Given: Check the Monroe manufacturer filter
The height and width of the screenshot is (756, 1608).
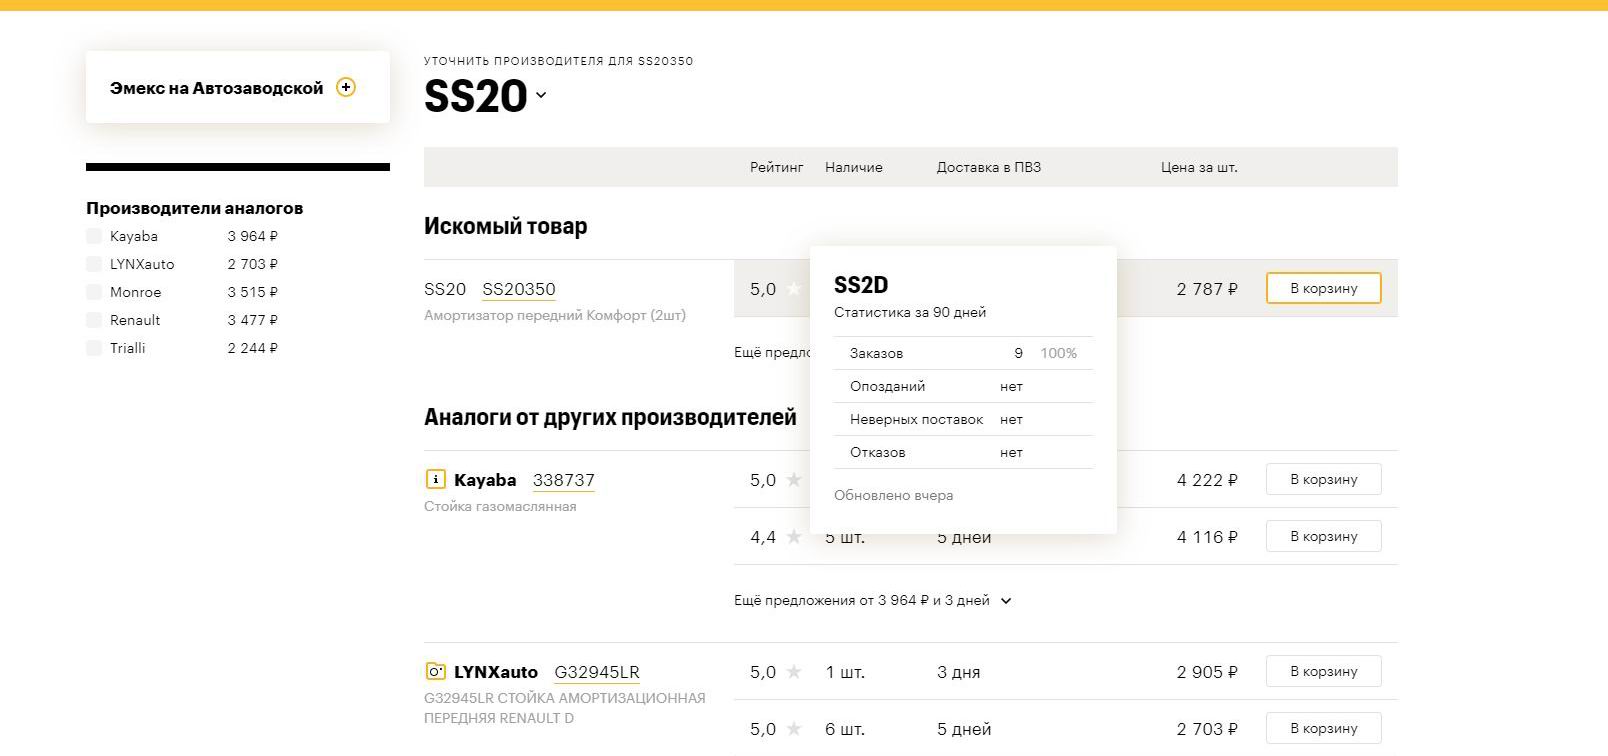Looking at the screenshot, I should pyautogui.click(x=94, y=292).
